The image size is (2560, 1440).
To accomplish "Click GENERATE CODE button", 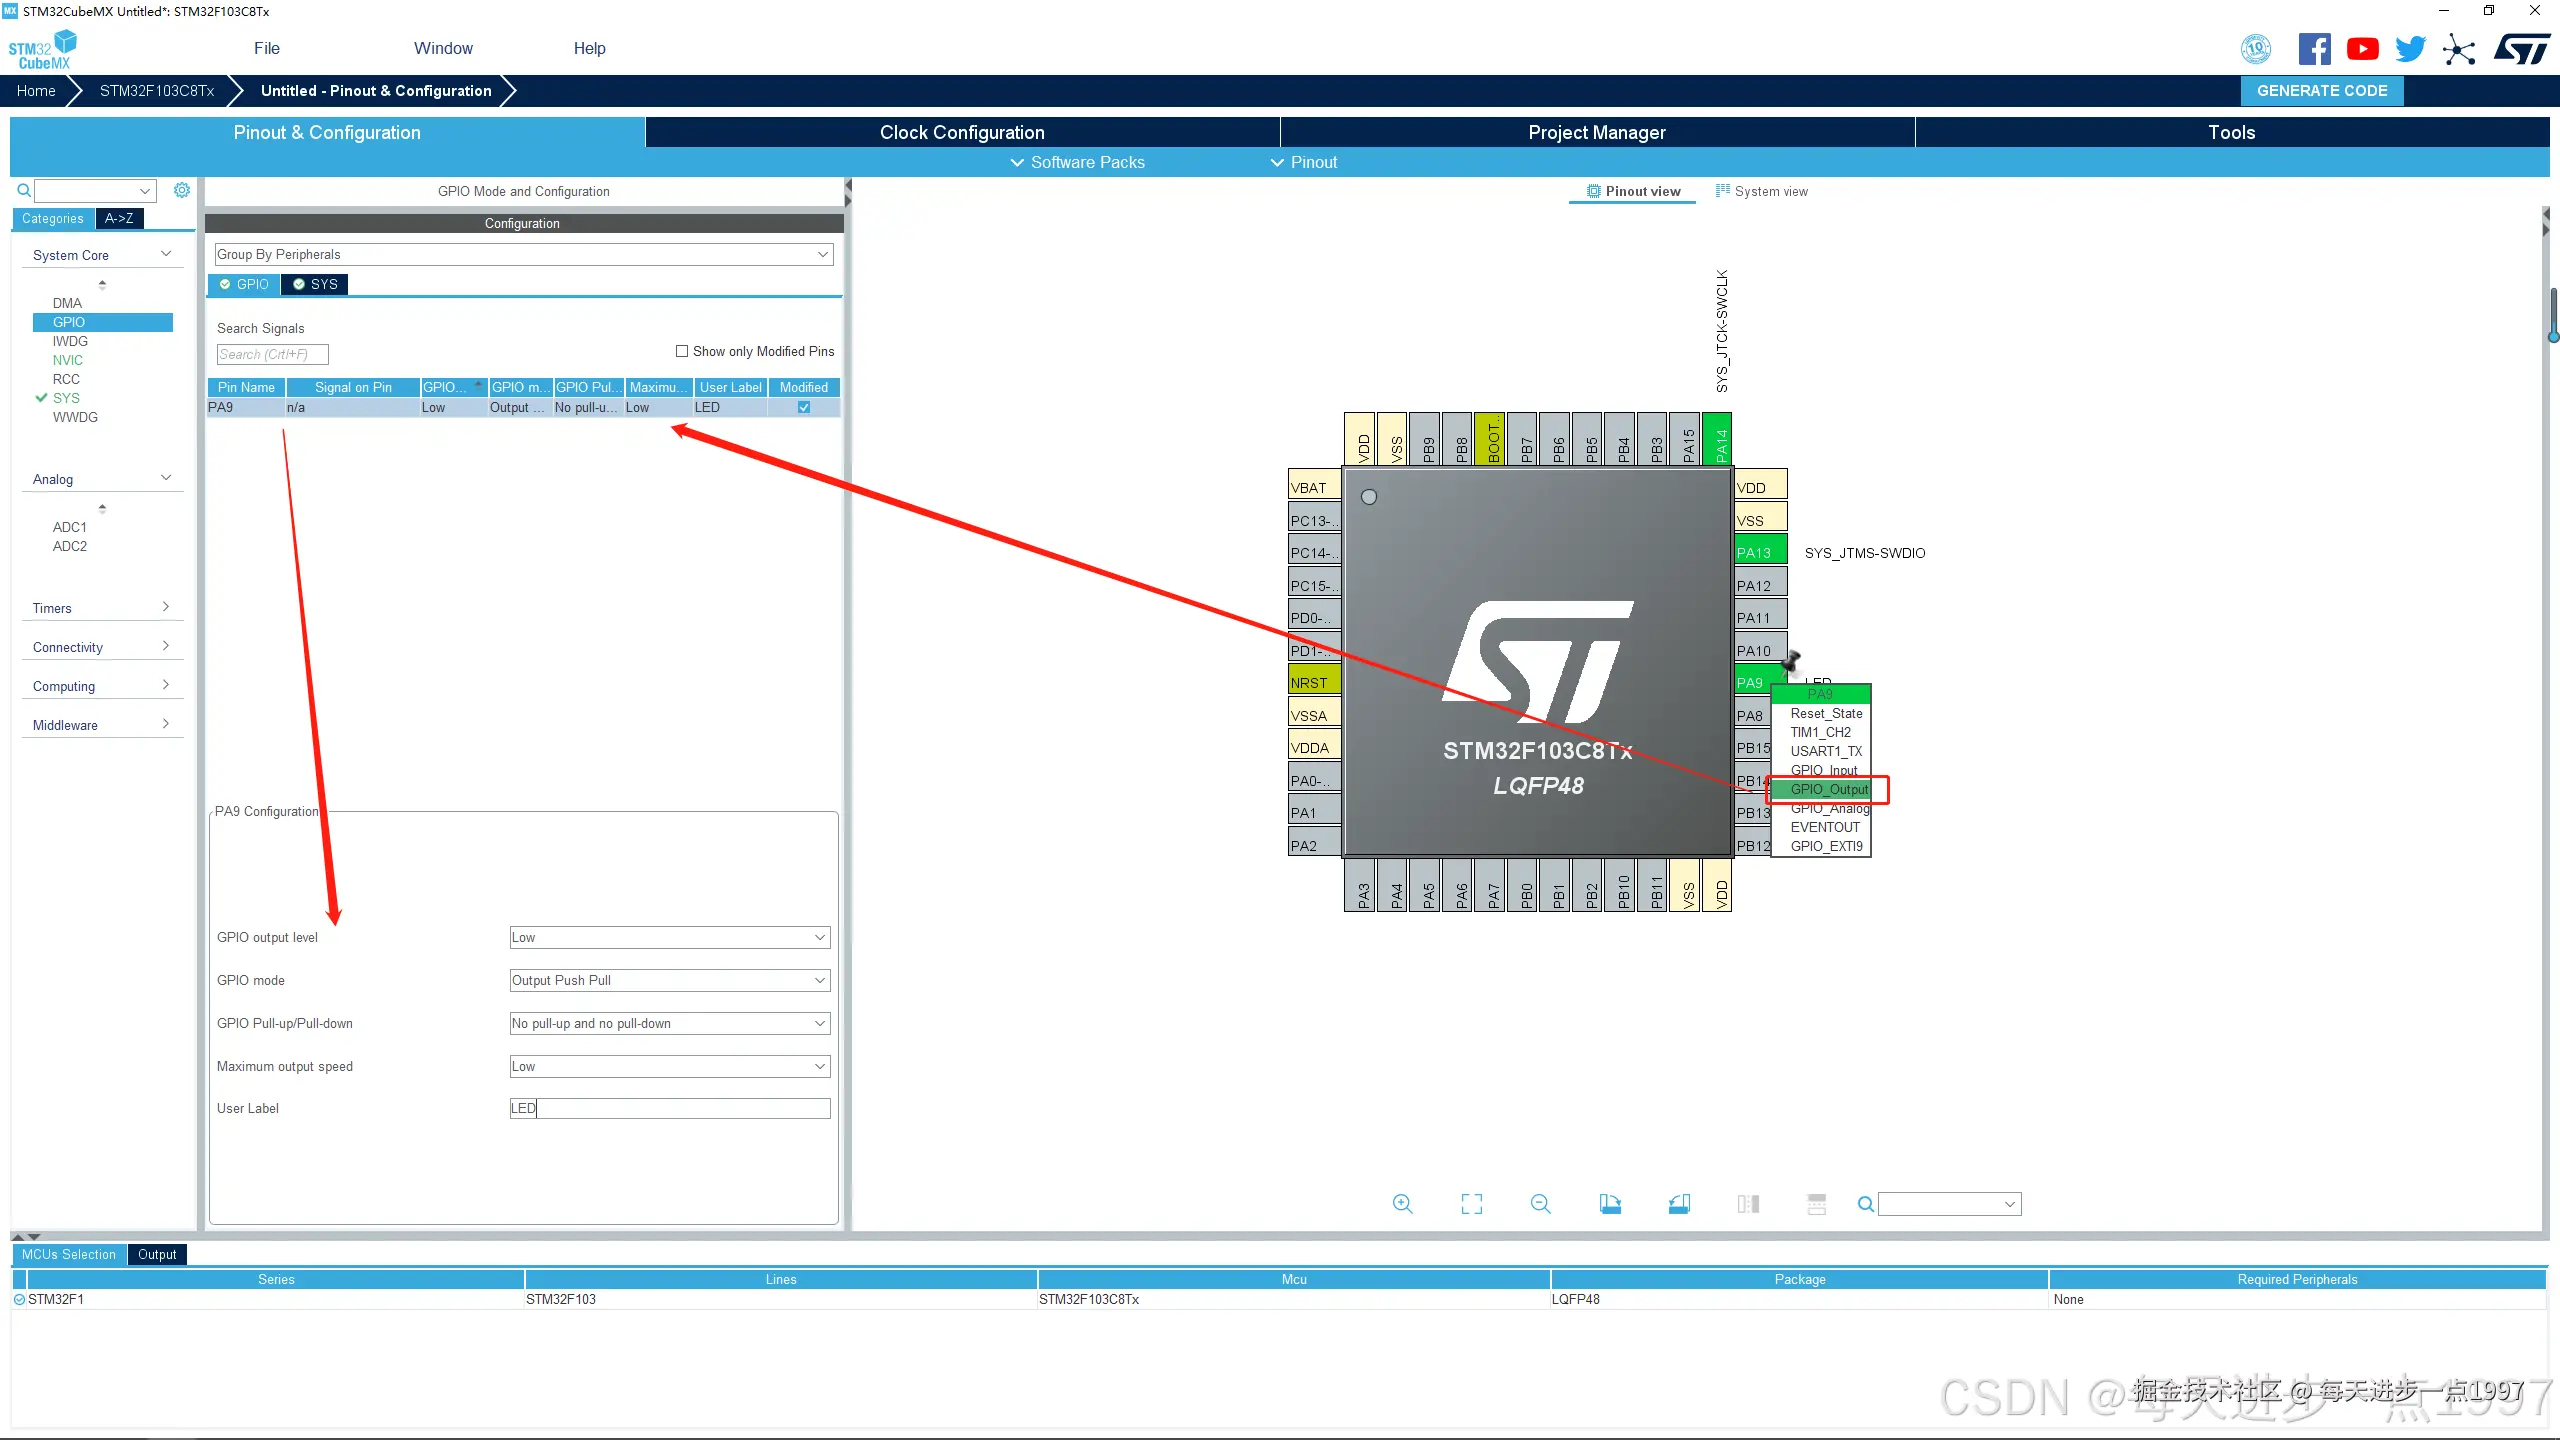I will click(x=2322, y=90).
